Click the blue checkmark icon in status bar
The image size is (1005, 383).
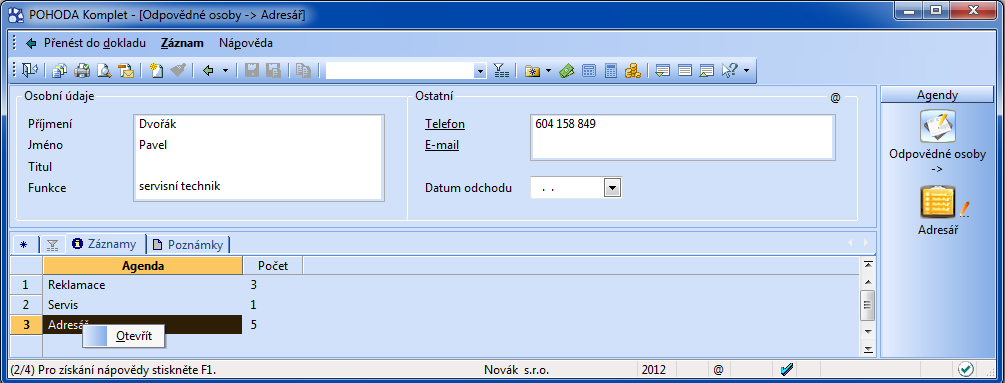(x=787, y=369)
